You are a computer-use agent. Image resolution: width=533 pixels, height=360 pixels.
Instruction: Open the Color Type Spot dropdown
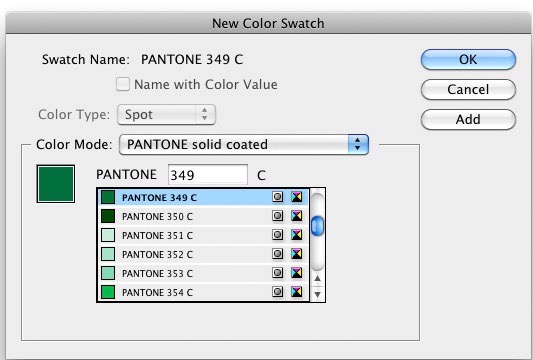click(x=166, y=115)
